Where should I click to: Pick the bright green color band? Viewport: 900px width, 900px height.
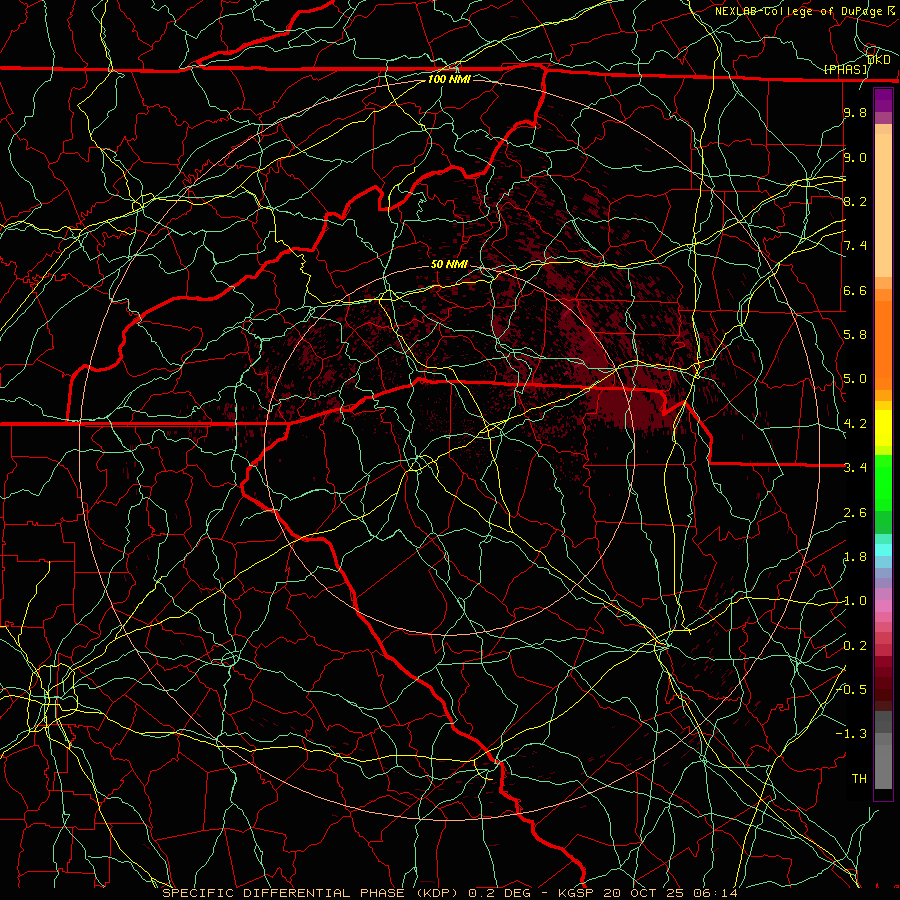click(883, 482)
